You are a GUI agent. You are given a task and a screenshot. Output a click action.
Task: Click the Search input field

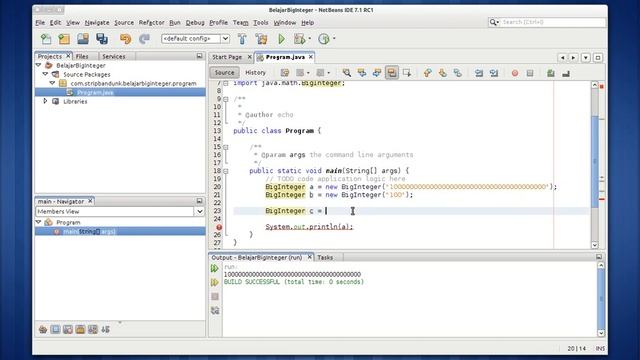pyautogui.click(x=553, y=22)
